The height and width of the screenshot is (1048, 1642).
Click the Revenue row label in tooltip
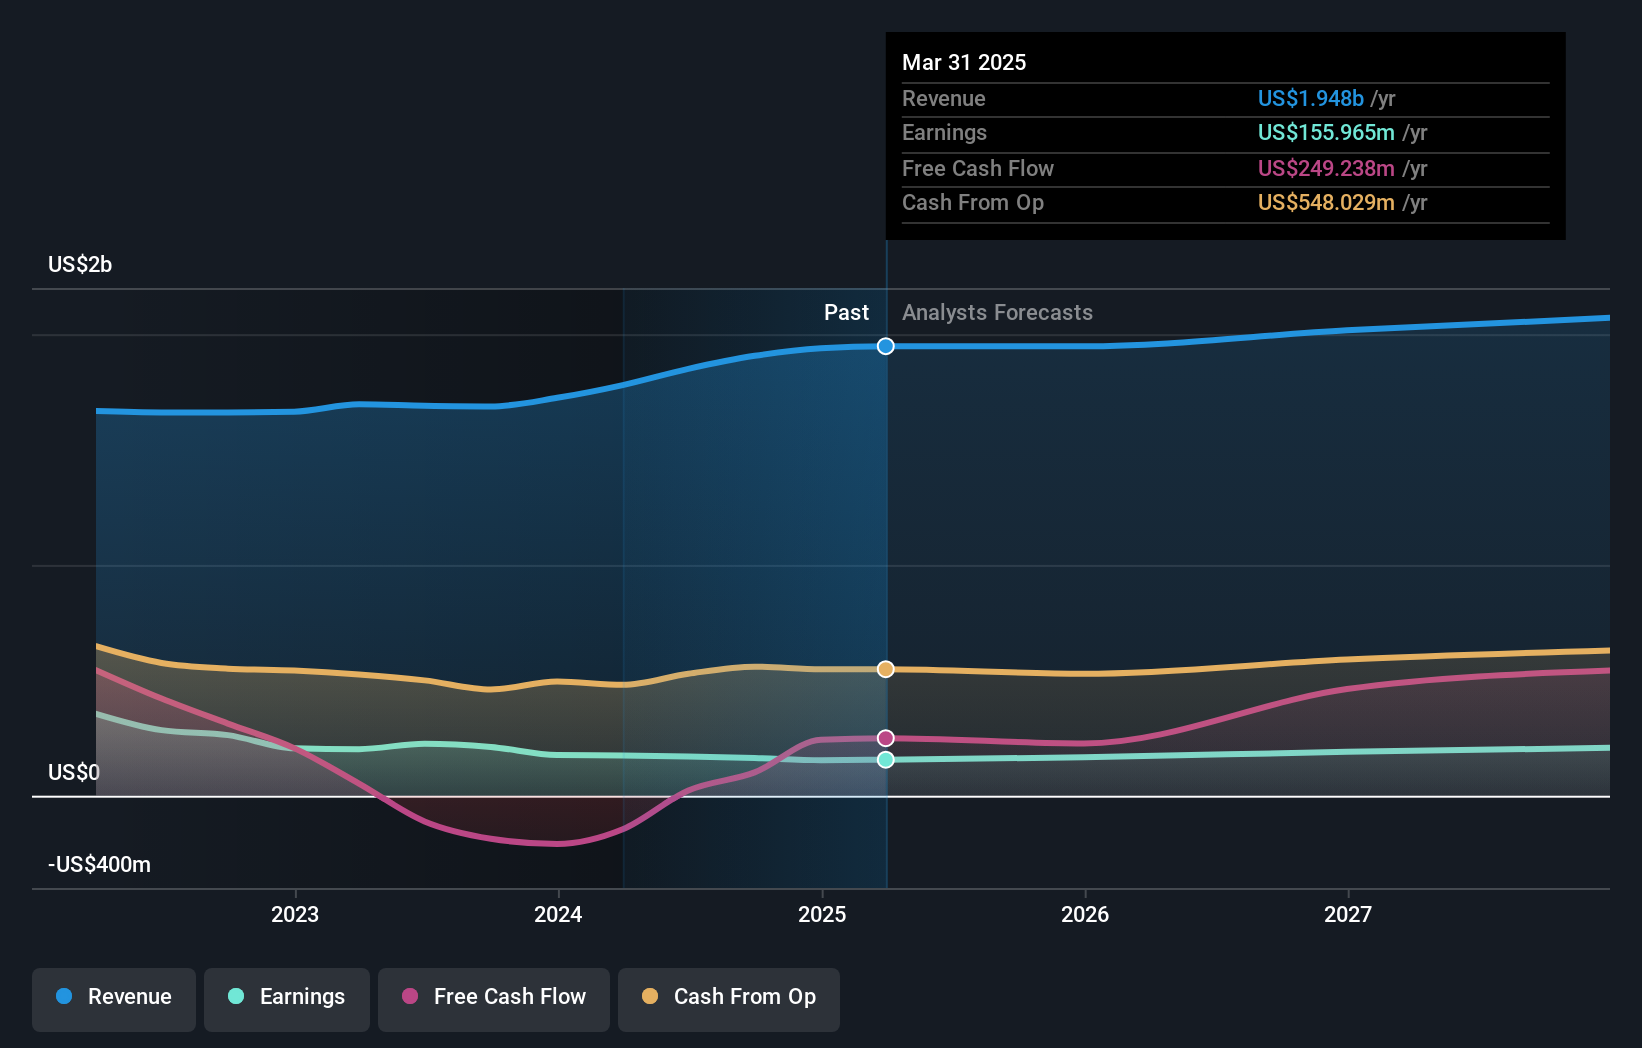pos(943,98)
